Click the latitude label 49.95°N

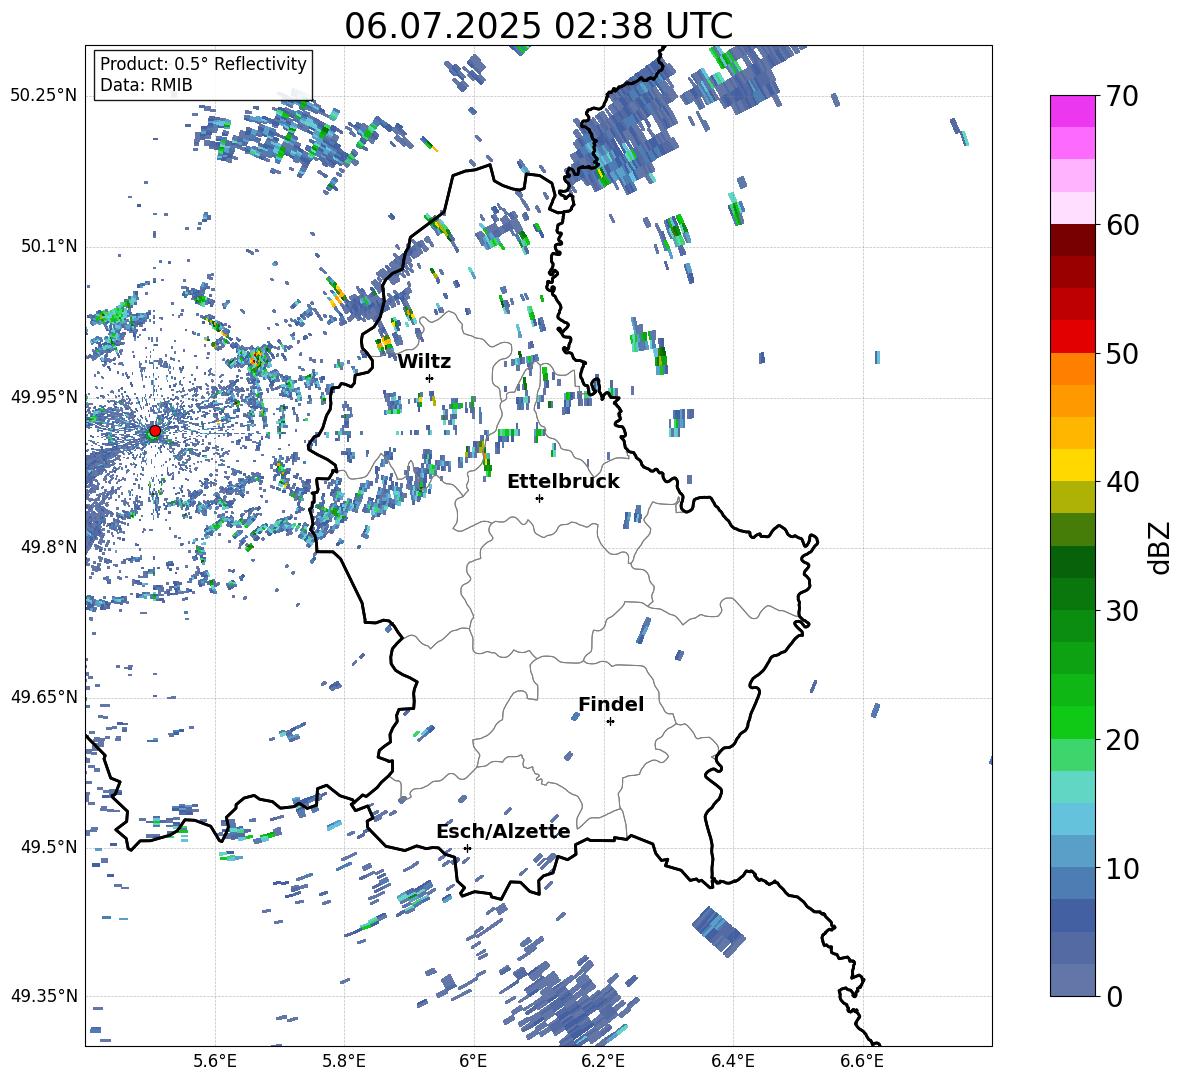pos(44,396)
